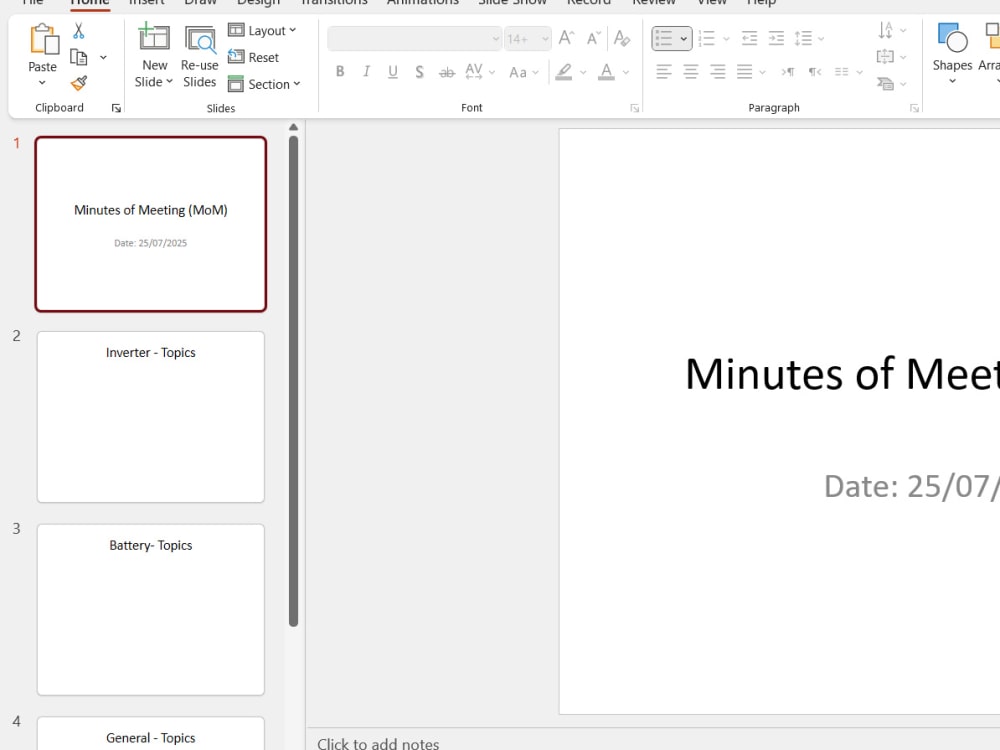Toggle Italic formatting
The image size is (1000, 750).
[366, 71]
